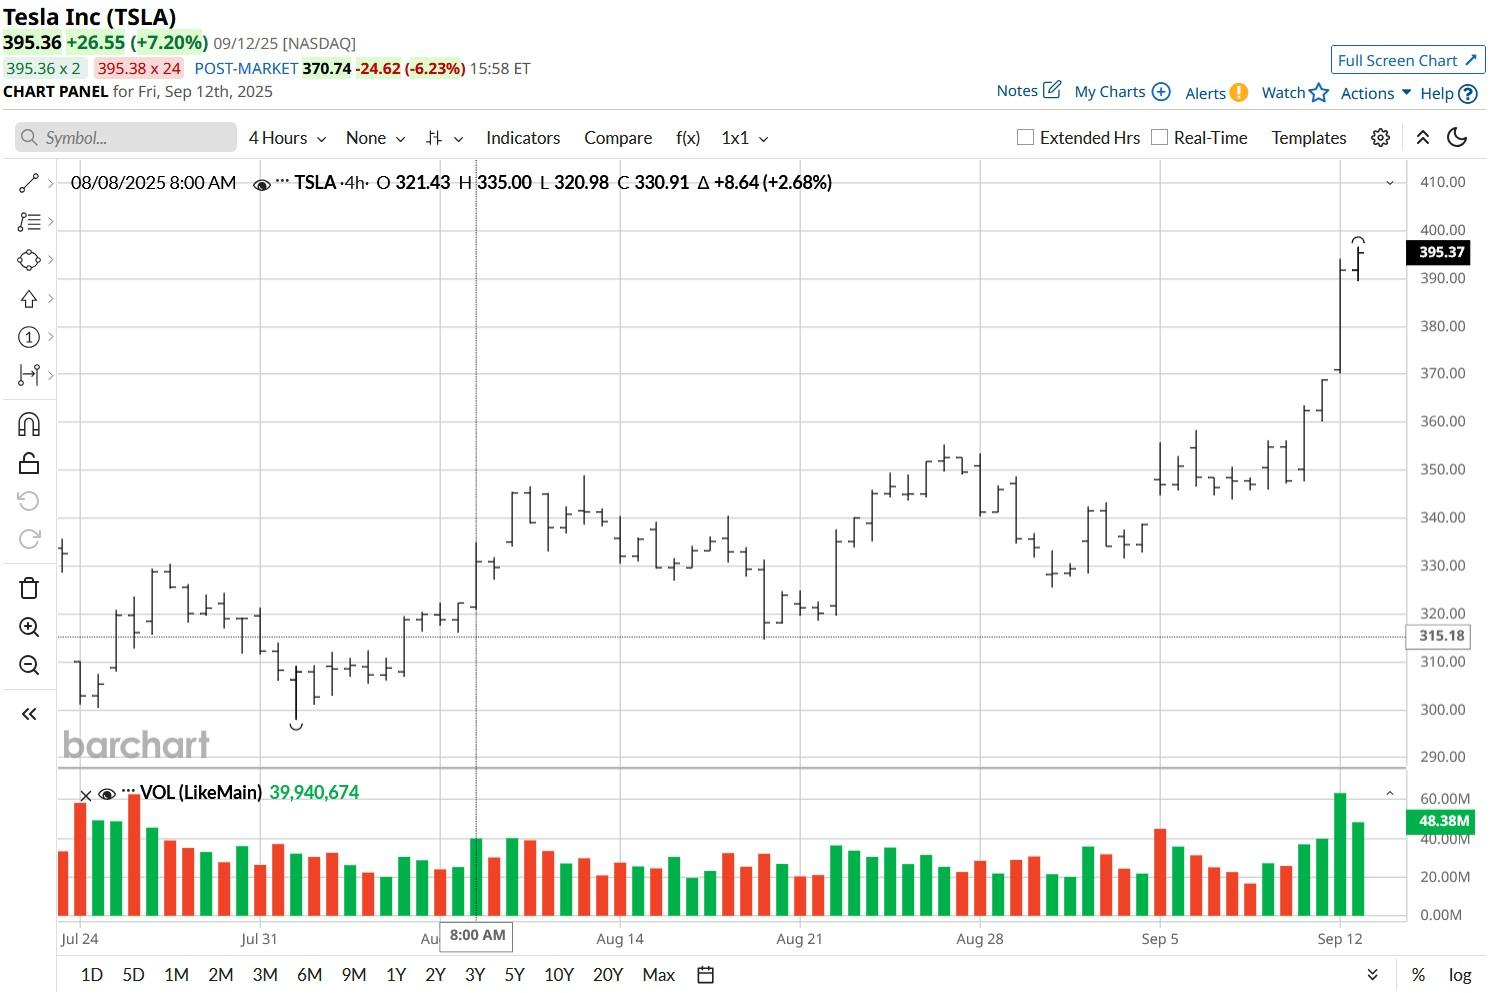Select the trend line drawing tool
The width and height of the screenshot is (1491, 993).
point(28,183)
